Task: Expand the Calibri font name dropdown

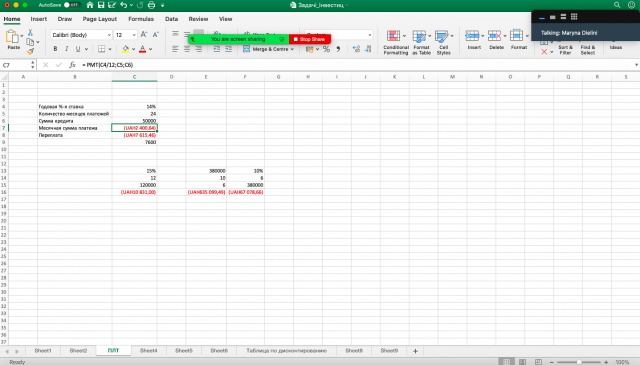Action: (x=109, y=35)
